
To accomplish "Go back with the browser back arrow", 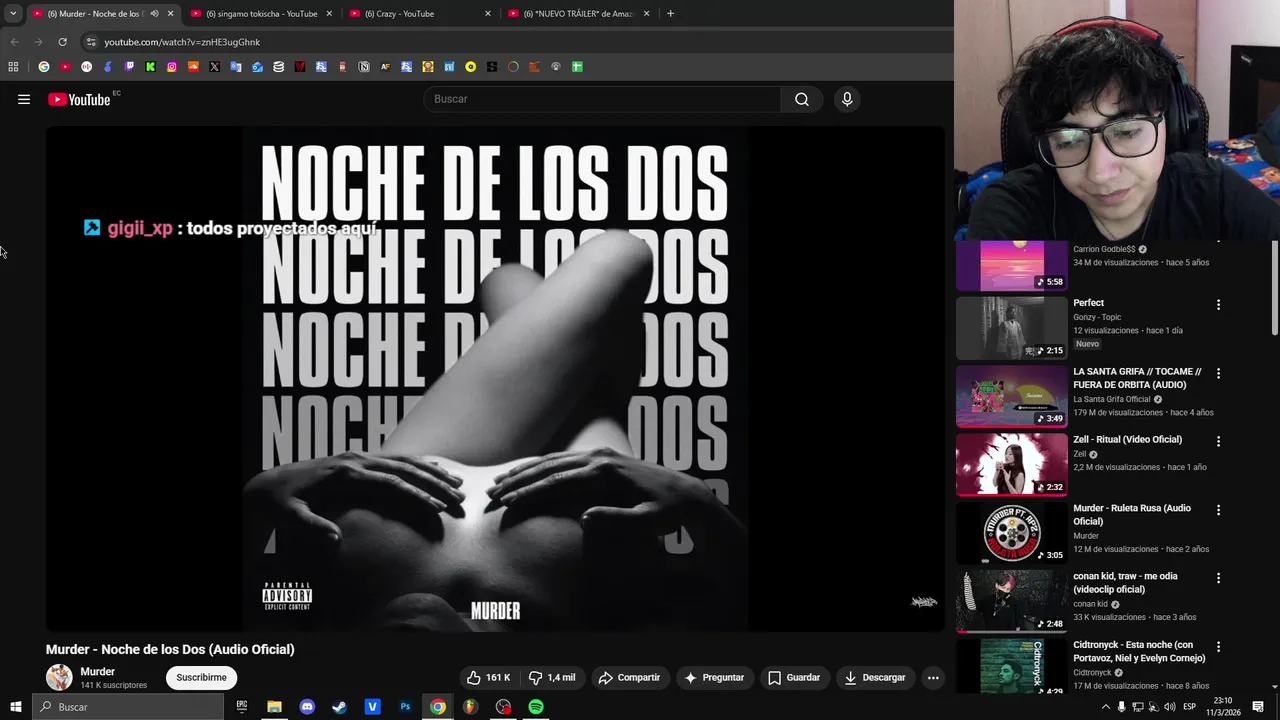I will point(14,42).
